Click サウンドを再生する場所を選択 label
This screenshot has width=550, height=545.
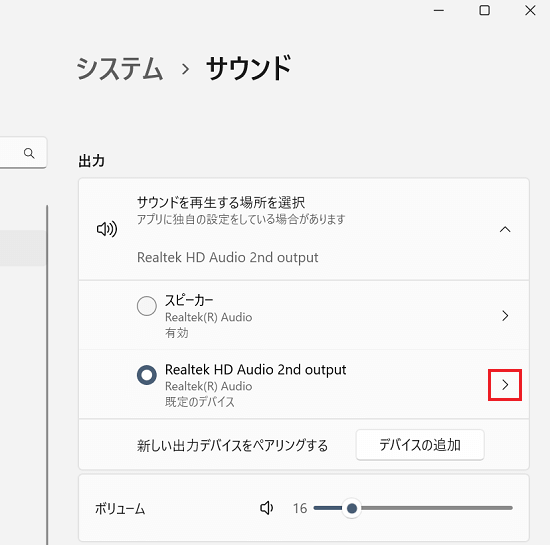(221, 202)
